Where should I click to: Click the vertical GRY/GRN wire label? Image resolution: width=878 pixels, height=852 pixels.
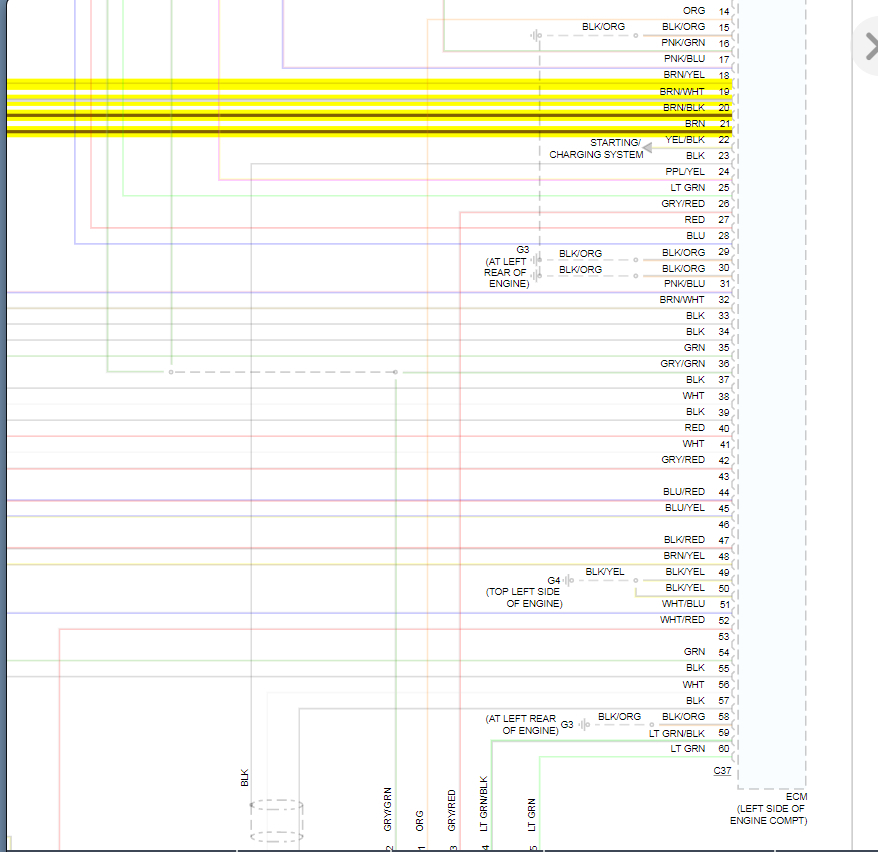coord(387,809)
